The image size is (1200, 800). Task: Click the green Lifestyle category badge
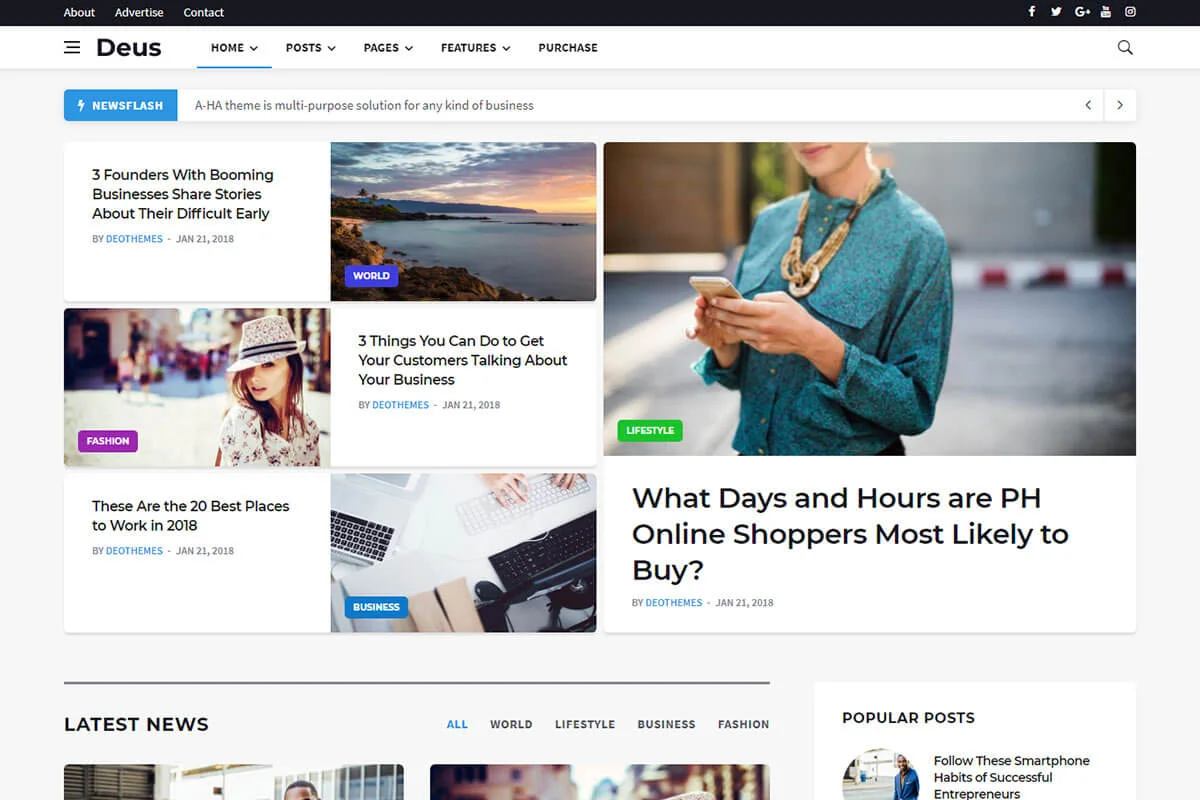click(650, 431)
